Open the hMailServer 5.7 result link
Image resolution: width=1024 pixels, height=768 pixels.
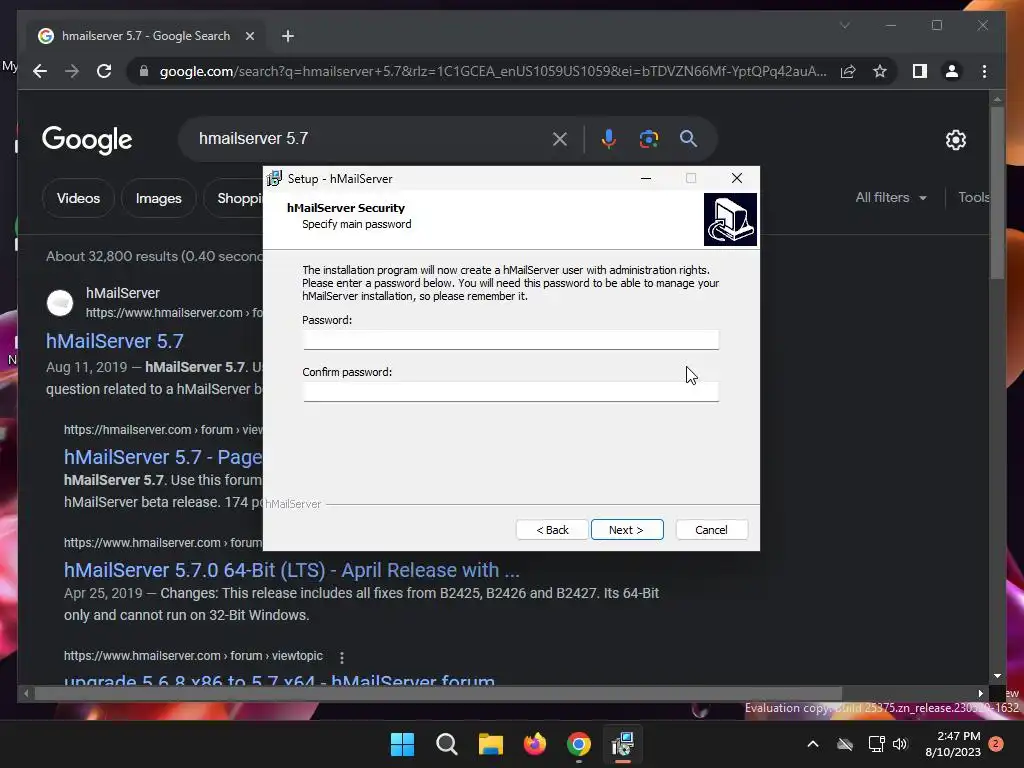pyautogui.click(x=114, y=341)
